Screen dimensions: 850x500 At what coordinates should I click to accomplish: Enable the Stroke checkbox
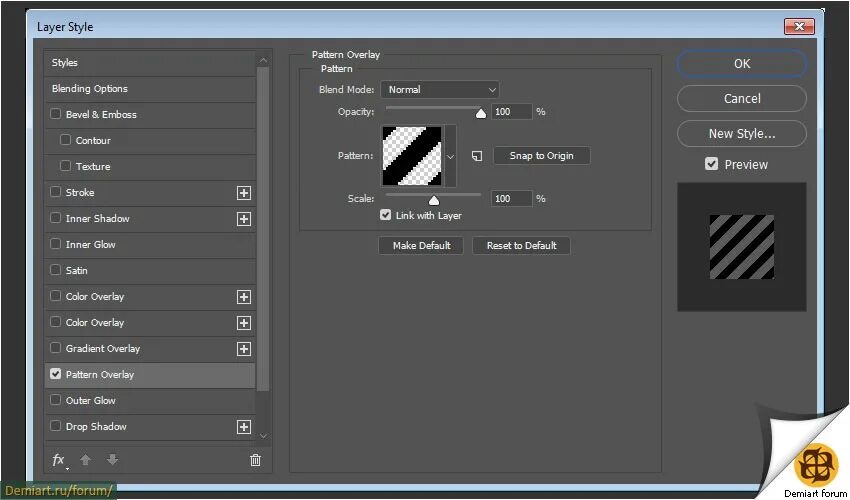tap(55, 192)
